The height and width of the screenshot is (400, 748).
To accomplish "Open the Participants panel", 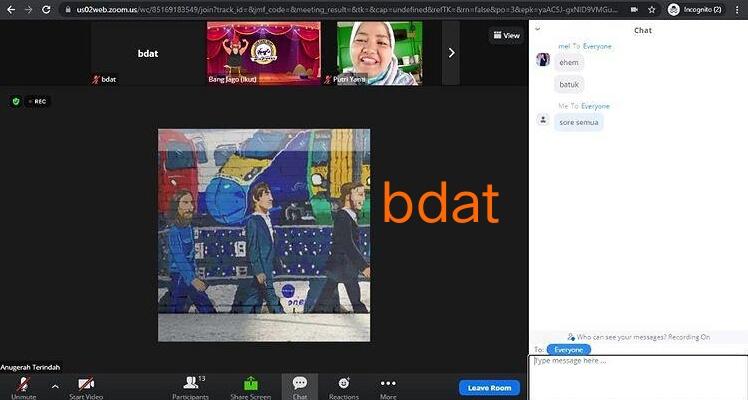I will tap(191, 388).
